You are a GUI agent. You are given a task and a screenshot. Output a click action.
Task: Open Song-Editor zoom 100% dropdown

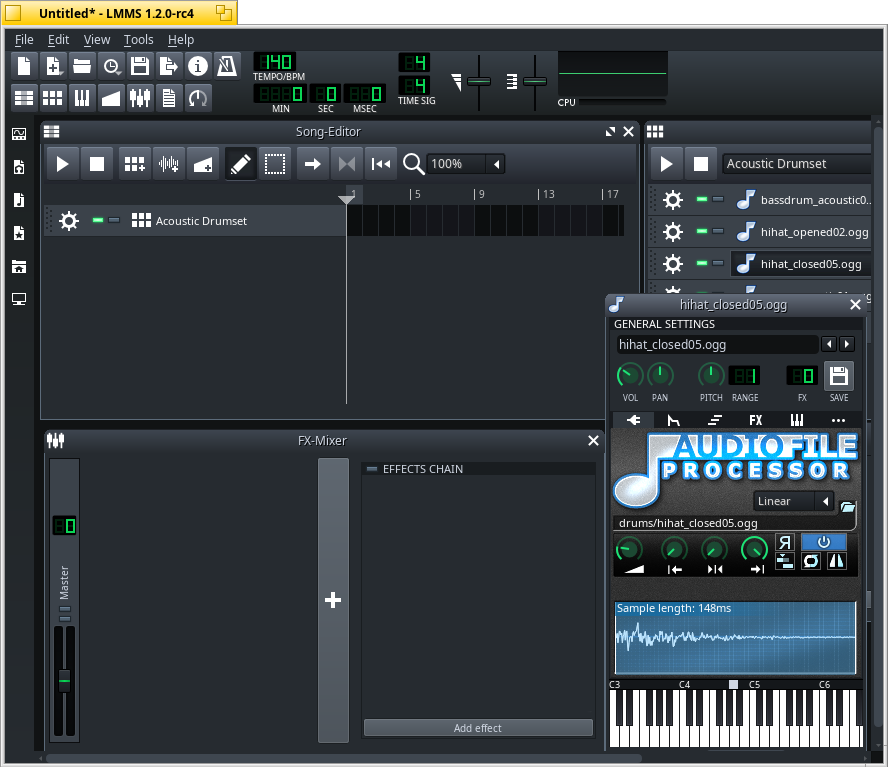coord(465,164)
